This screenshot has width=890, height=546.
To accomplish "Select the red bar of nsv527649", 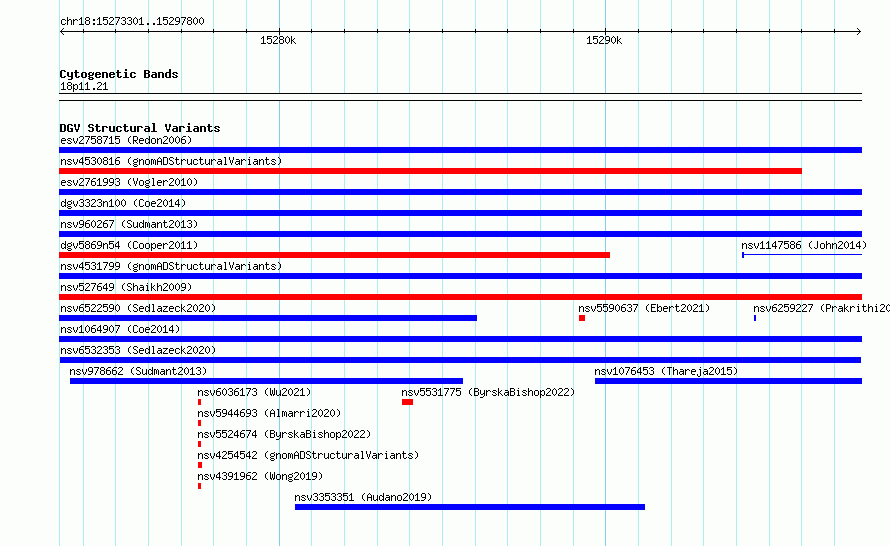I will (460, 297).
